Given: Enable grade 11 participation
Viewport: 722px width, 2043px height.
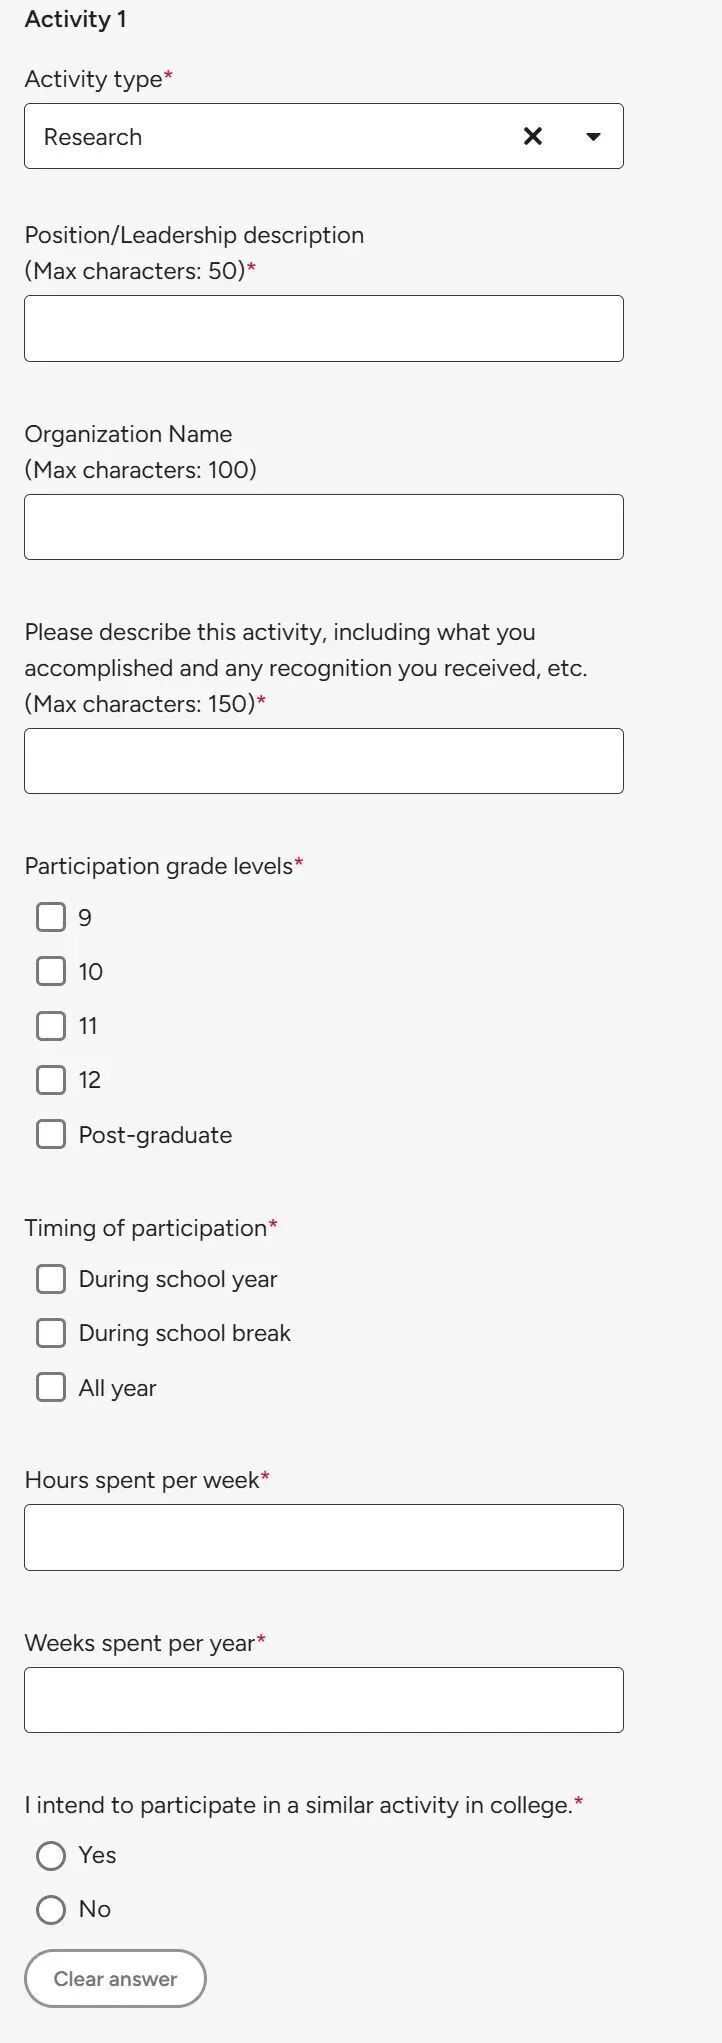Looking at the screenshot, I should (51, 1025).
